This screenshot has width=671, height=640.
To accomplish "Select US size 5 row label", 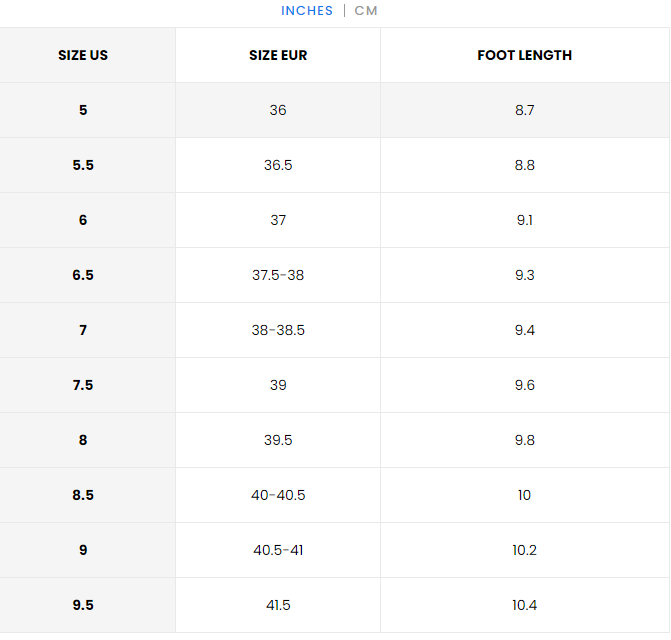I will (83, 110).
